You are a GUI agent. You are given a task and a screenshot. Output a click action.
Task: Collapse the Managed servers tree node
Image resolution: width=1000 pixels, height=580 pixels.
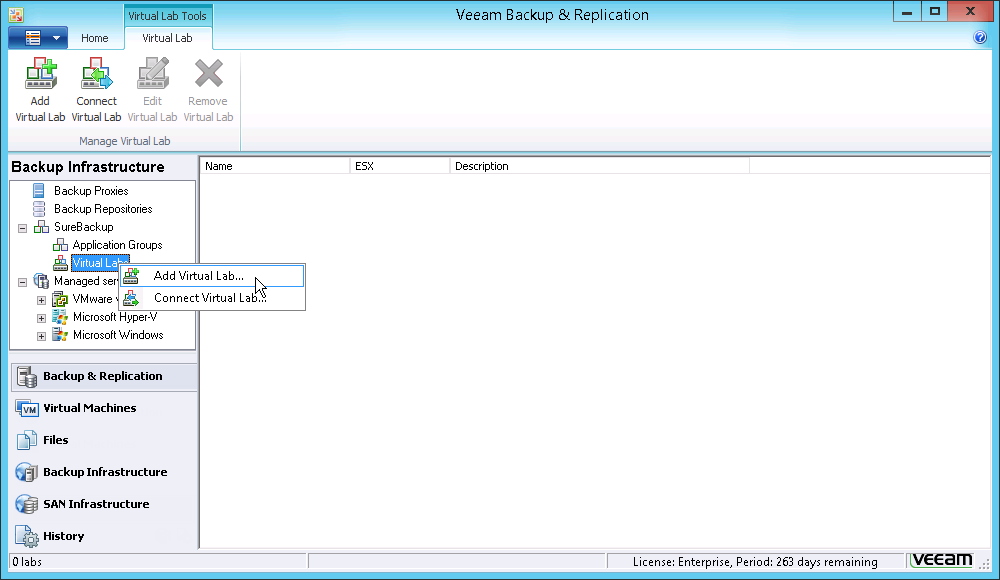22,281
